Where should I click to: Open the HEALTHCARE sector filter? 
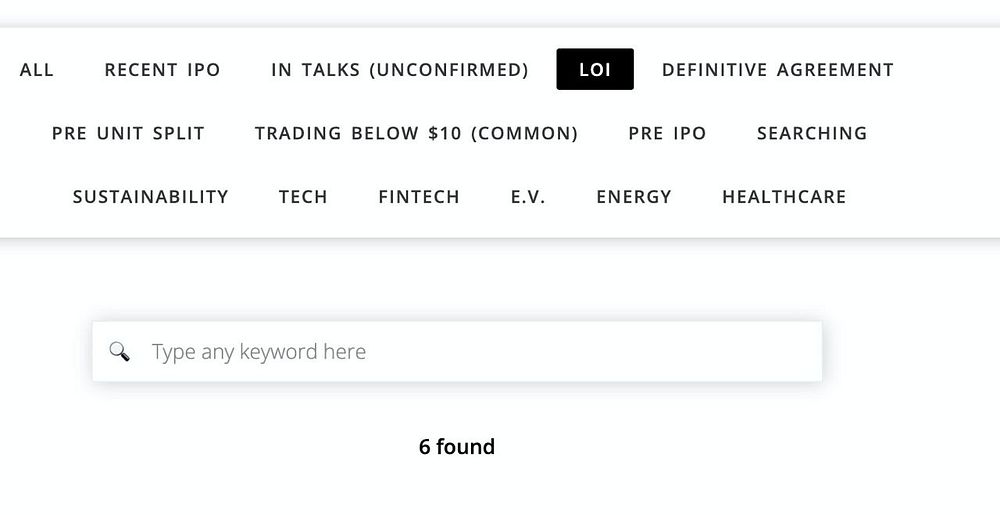coord(784,197)
